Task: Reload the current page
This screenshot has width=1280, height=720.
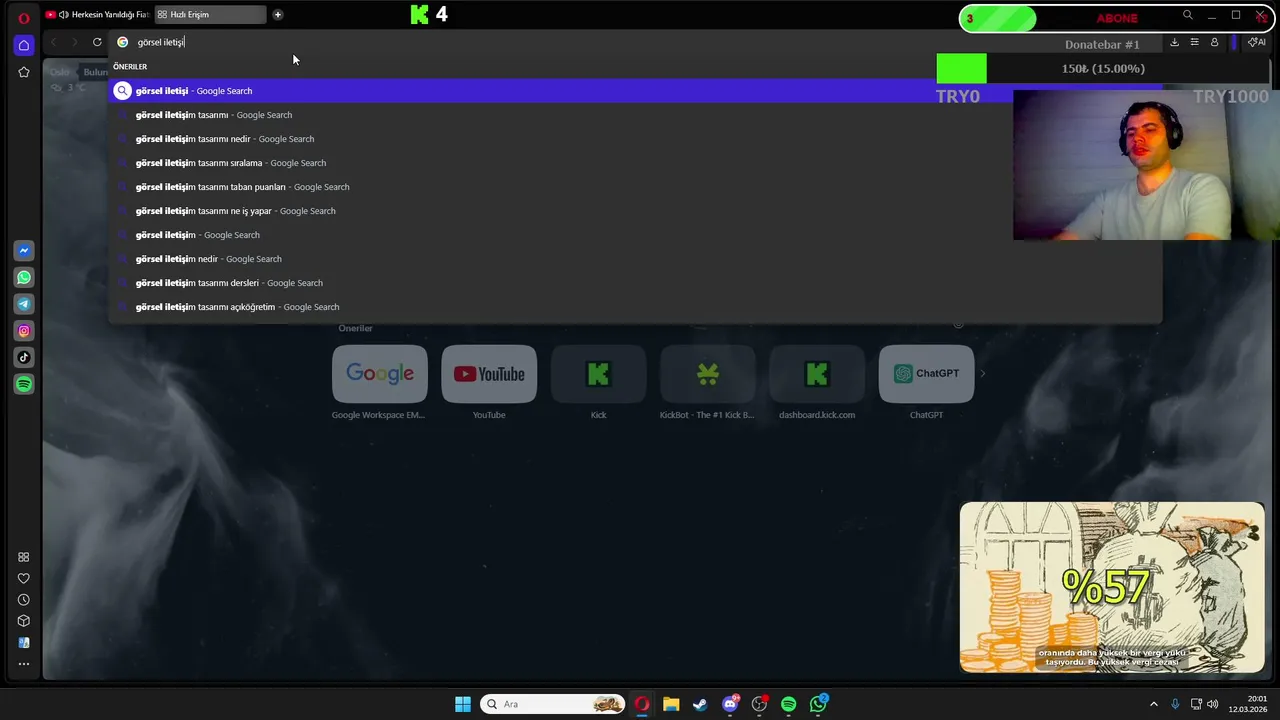Action: coord(97,42)
